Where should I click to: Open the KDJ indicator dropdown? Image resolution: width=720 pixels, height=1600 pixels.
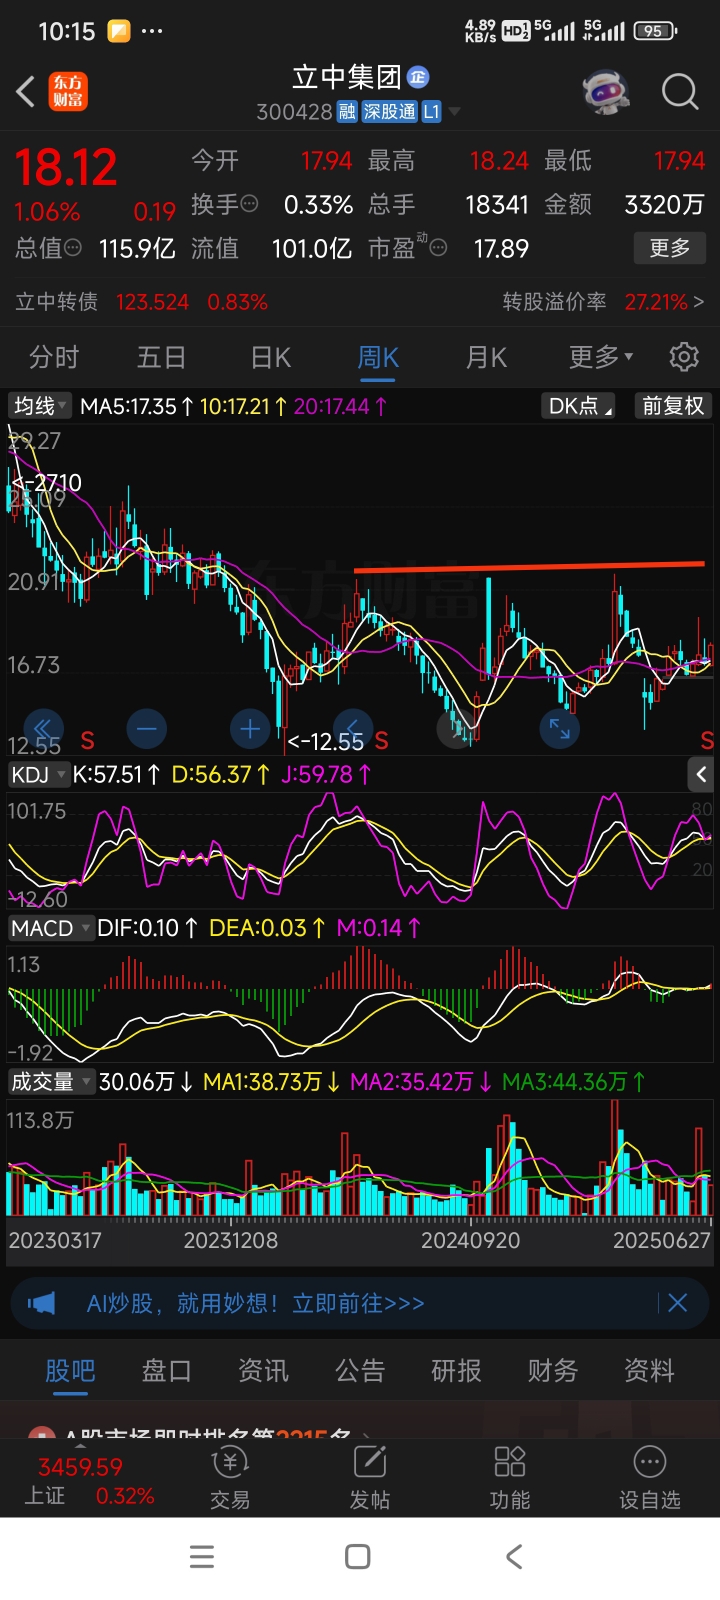(x=38, y=774)
